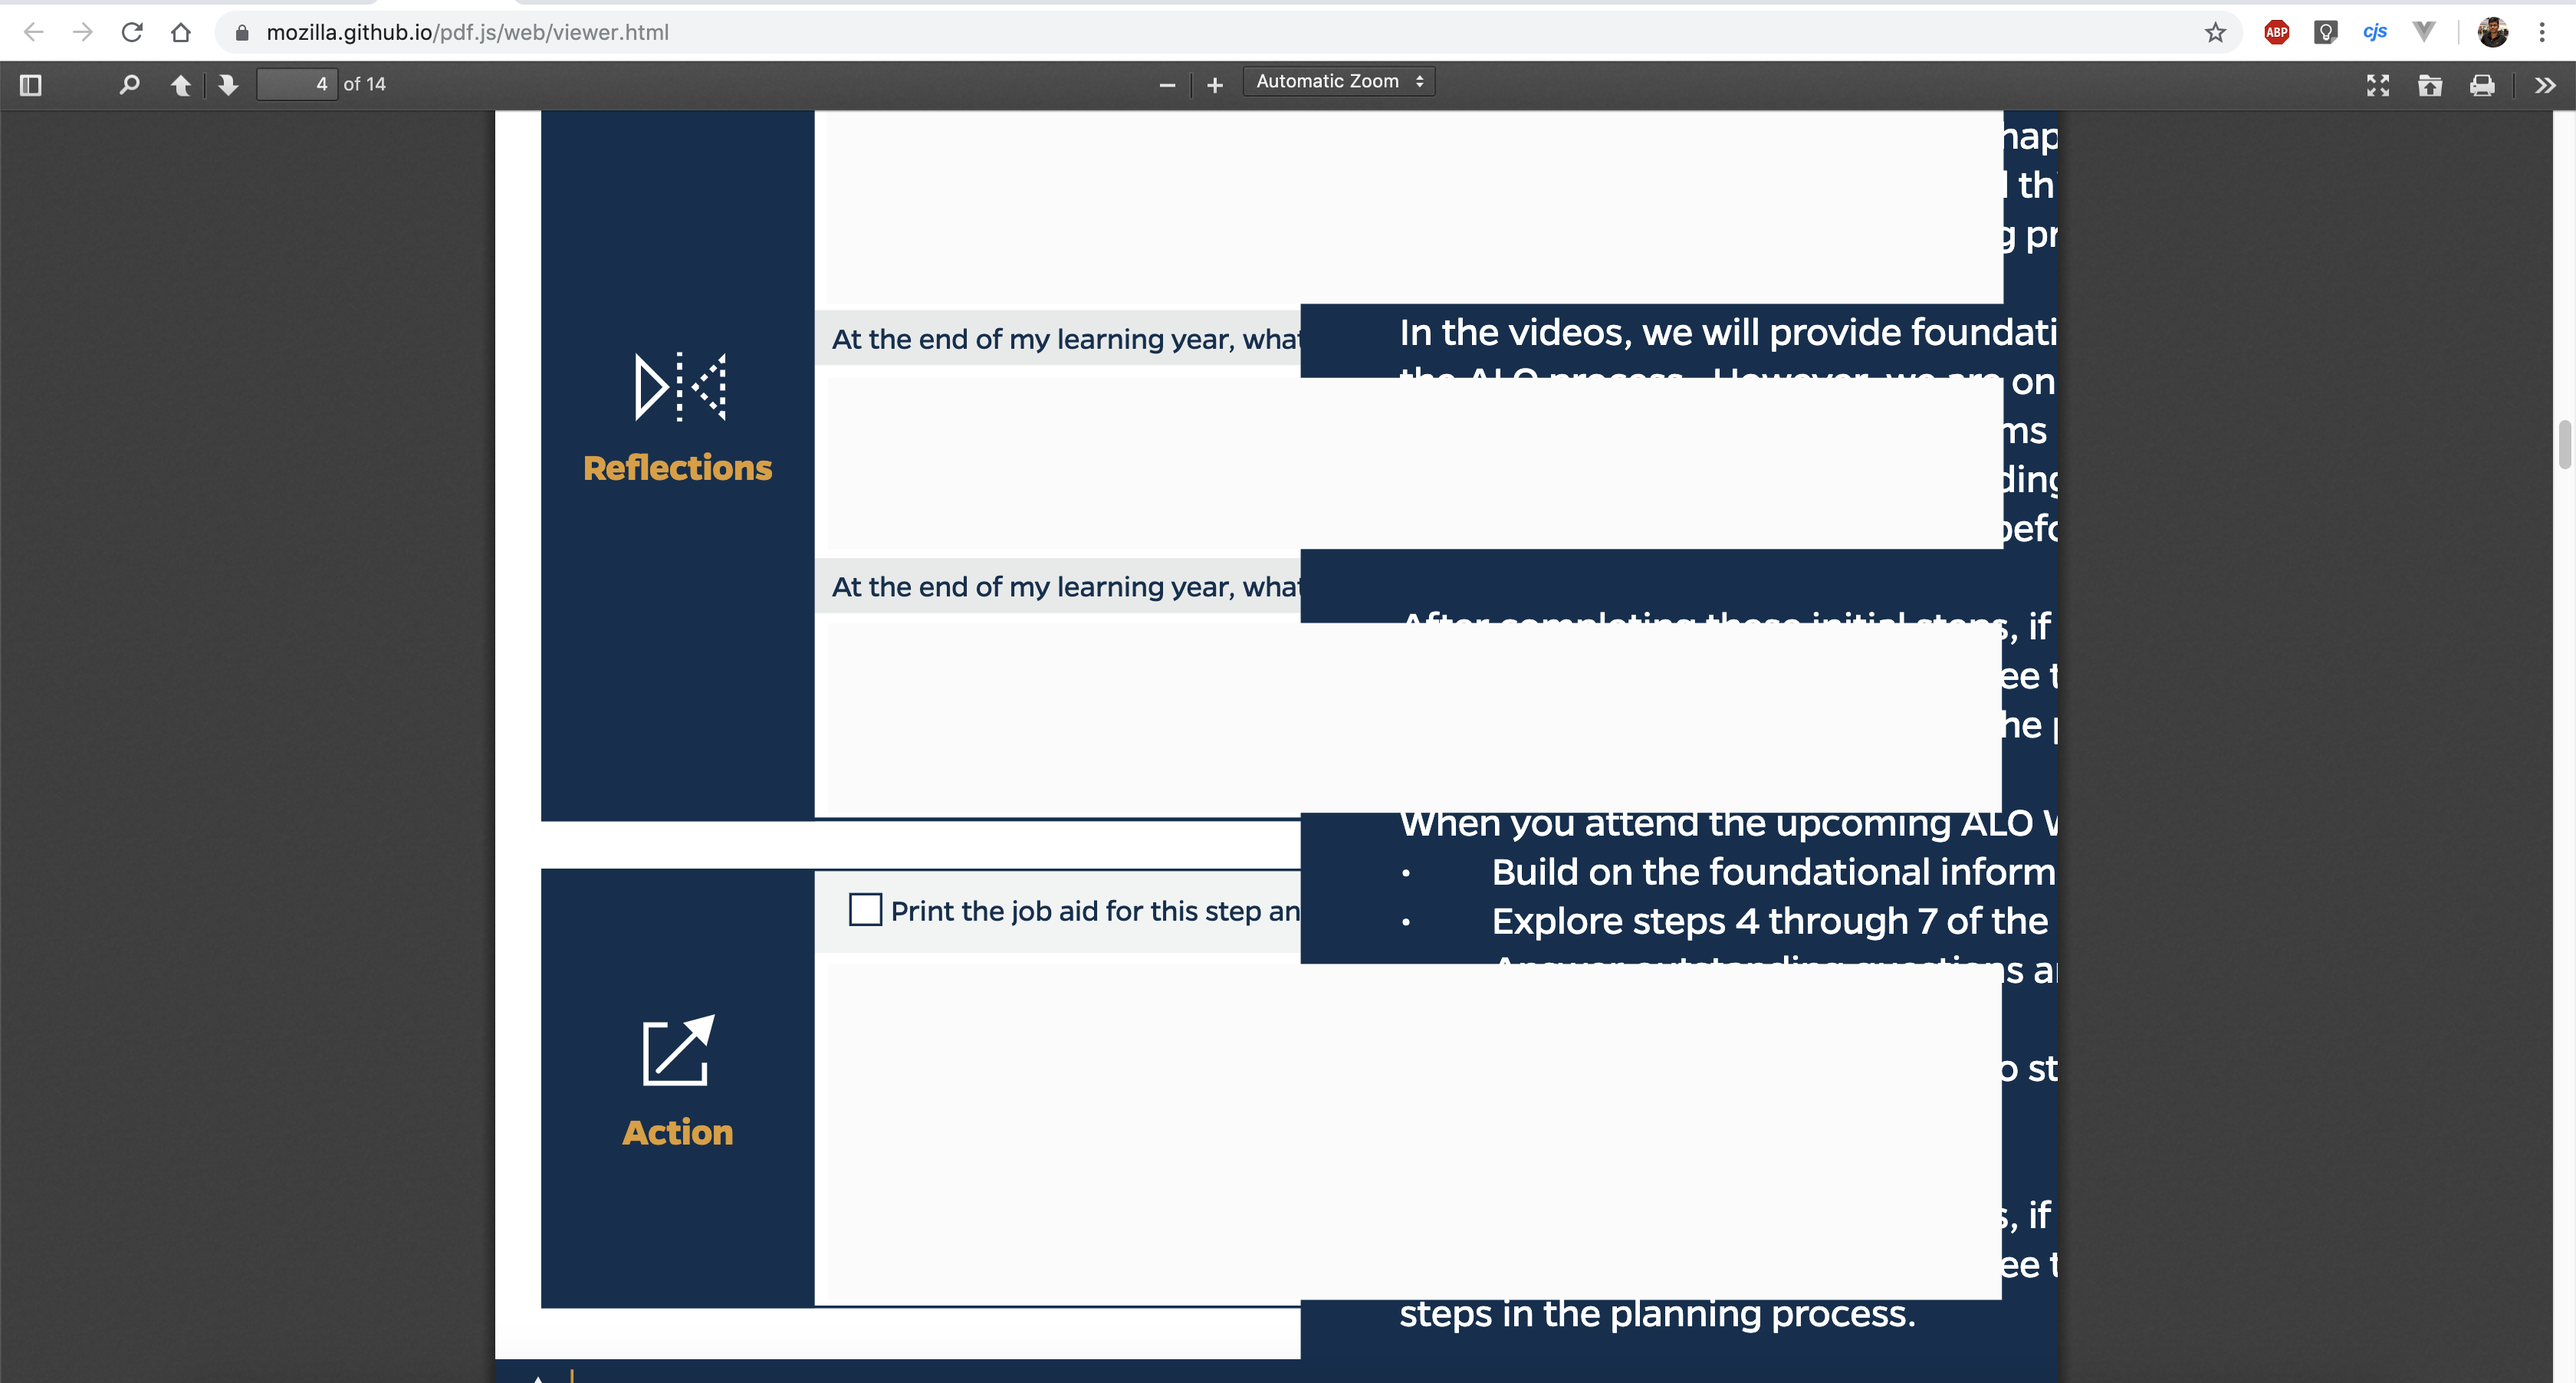Bookmark this page with the star
2576x1383 pixels.
coord(2216,31)
